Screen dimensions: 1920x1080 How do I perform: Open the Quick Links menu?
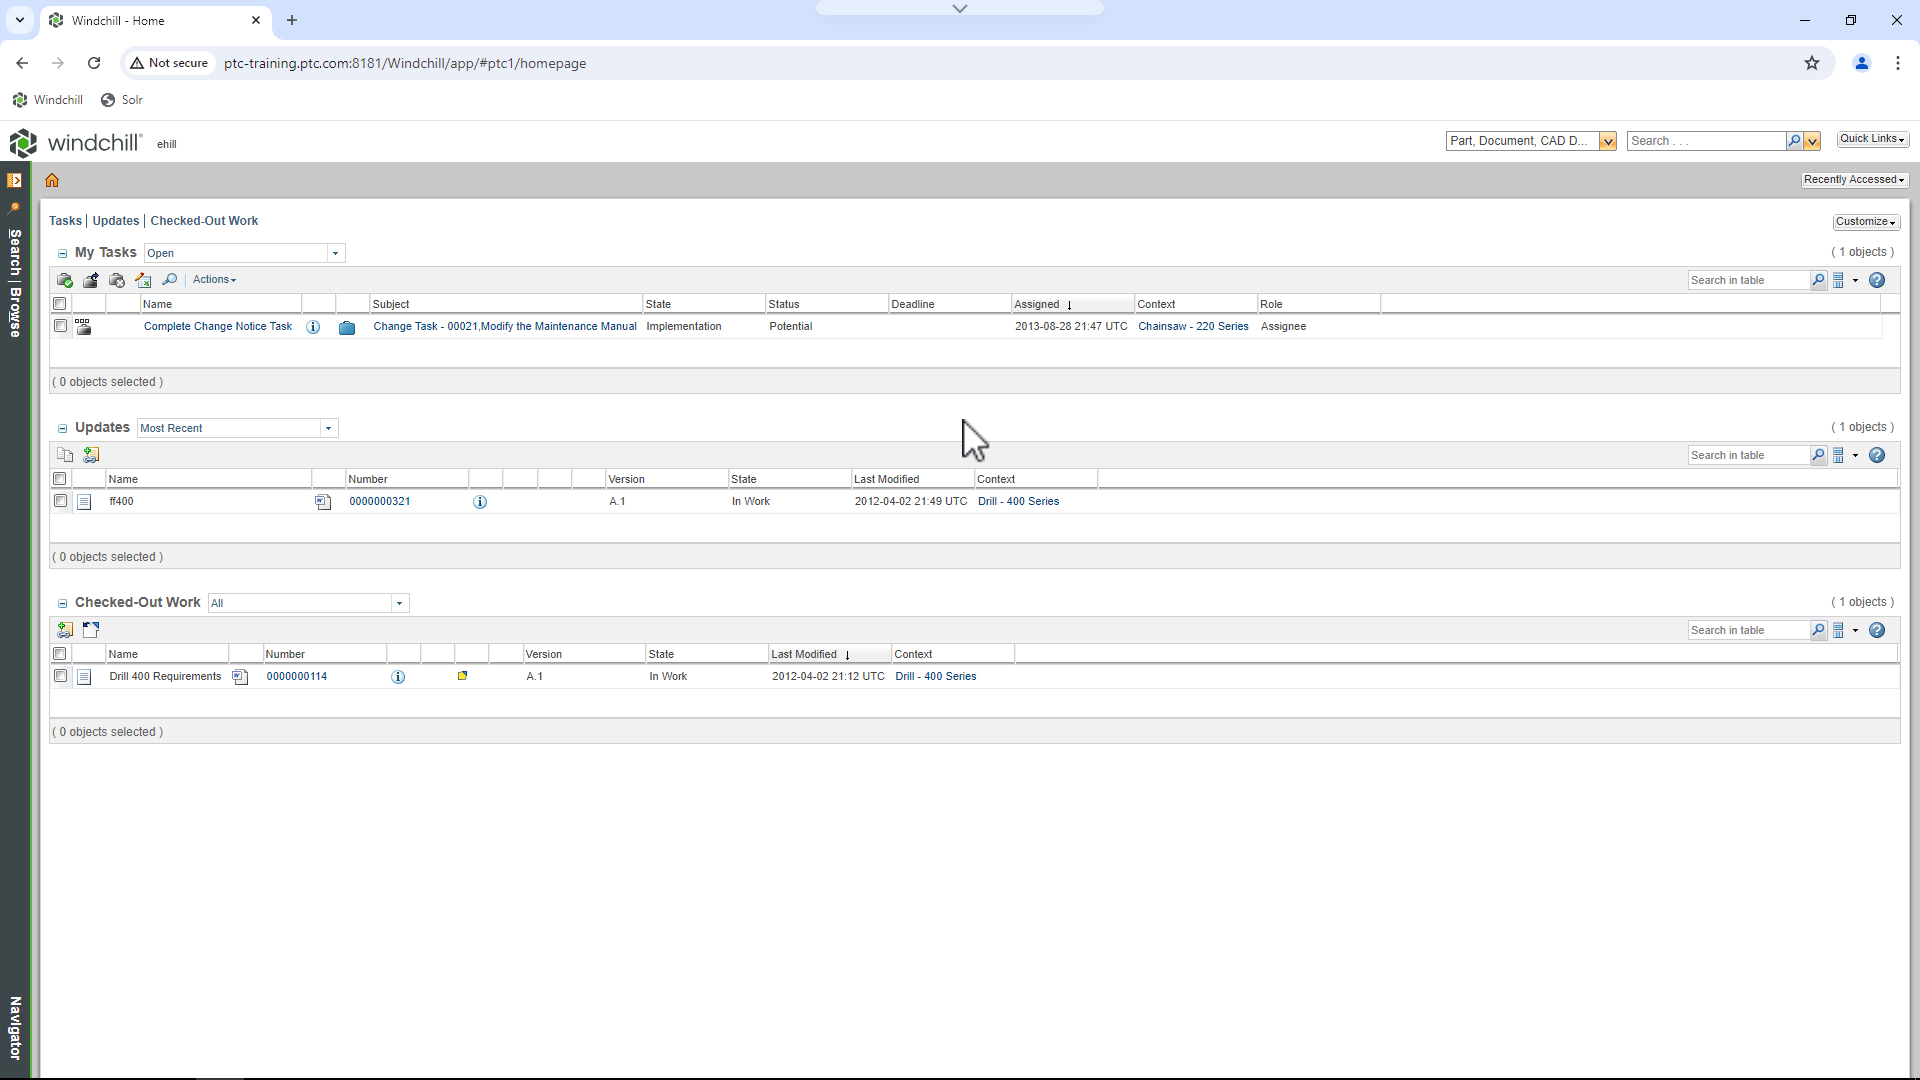(x=1872, y=139)
